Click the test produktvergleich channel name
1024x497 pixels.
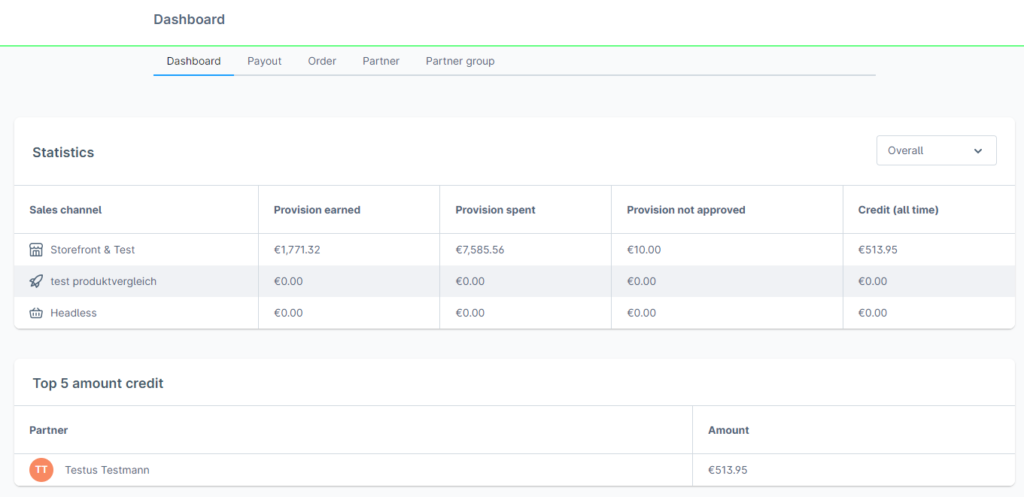click(x=103, y=282)
